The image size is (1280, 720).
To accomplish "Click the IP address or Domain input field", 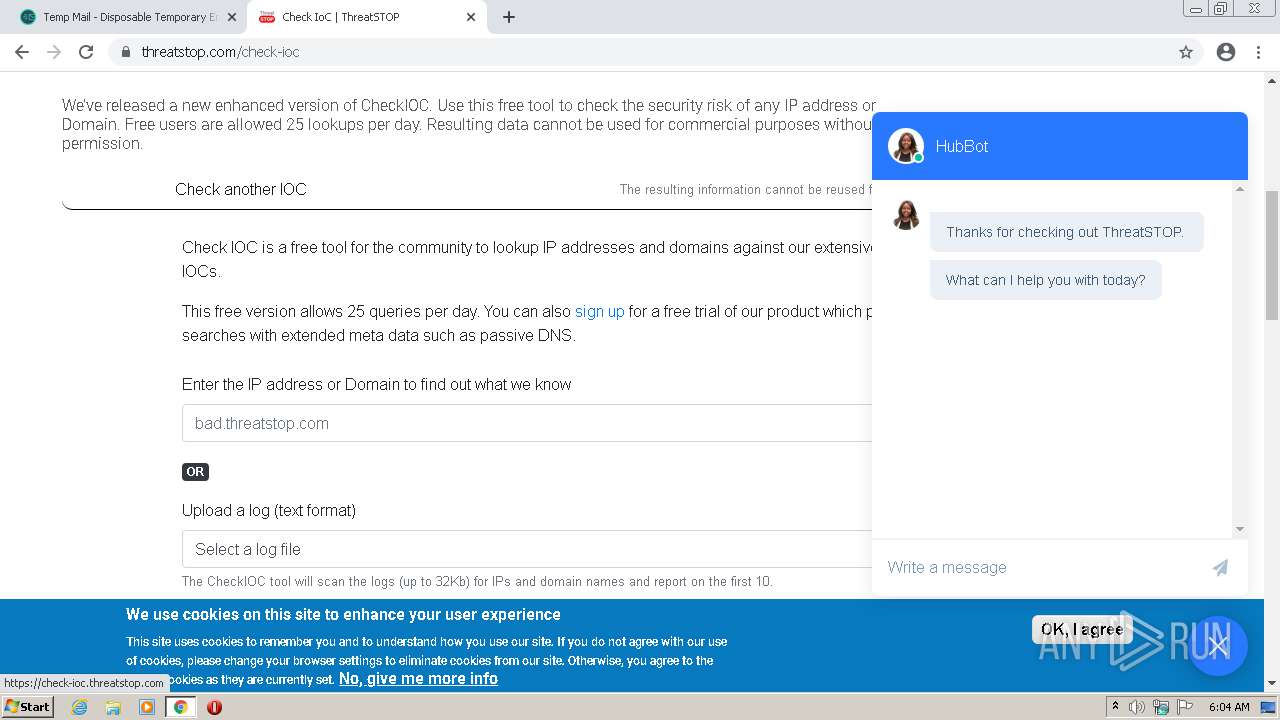I will [x=527, y=423].
